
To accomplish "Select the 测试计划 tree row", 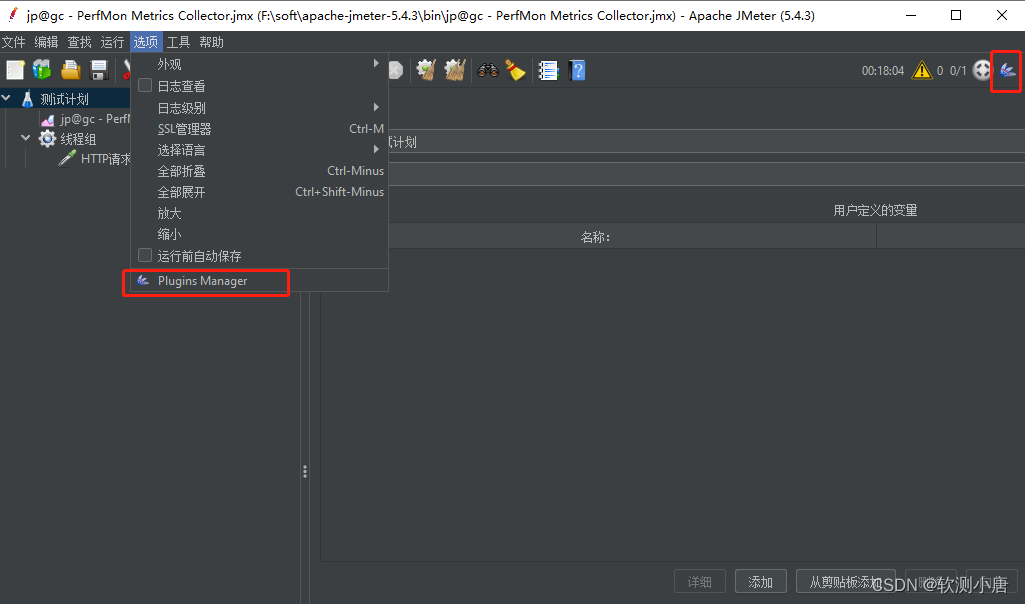I will coord(65,99).
